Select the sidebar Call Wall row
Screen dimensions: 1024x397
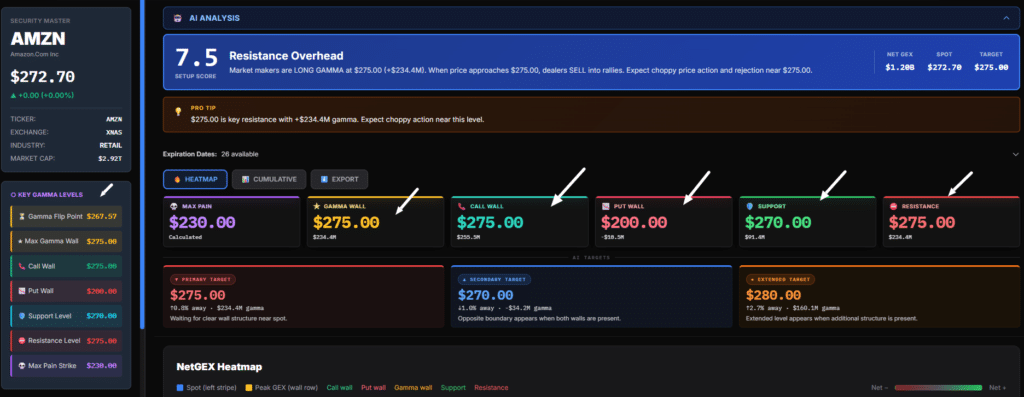66,266
